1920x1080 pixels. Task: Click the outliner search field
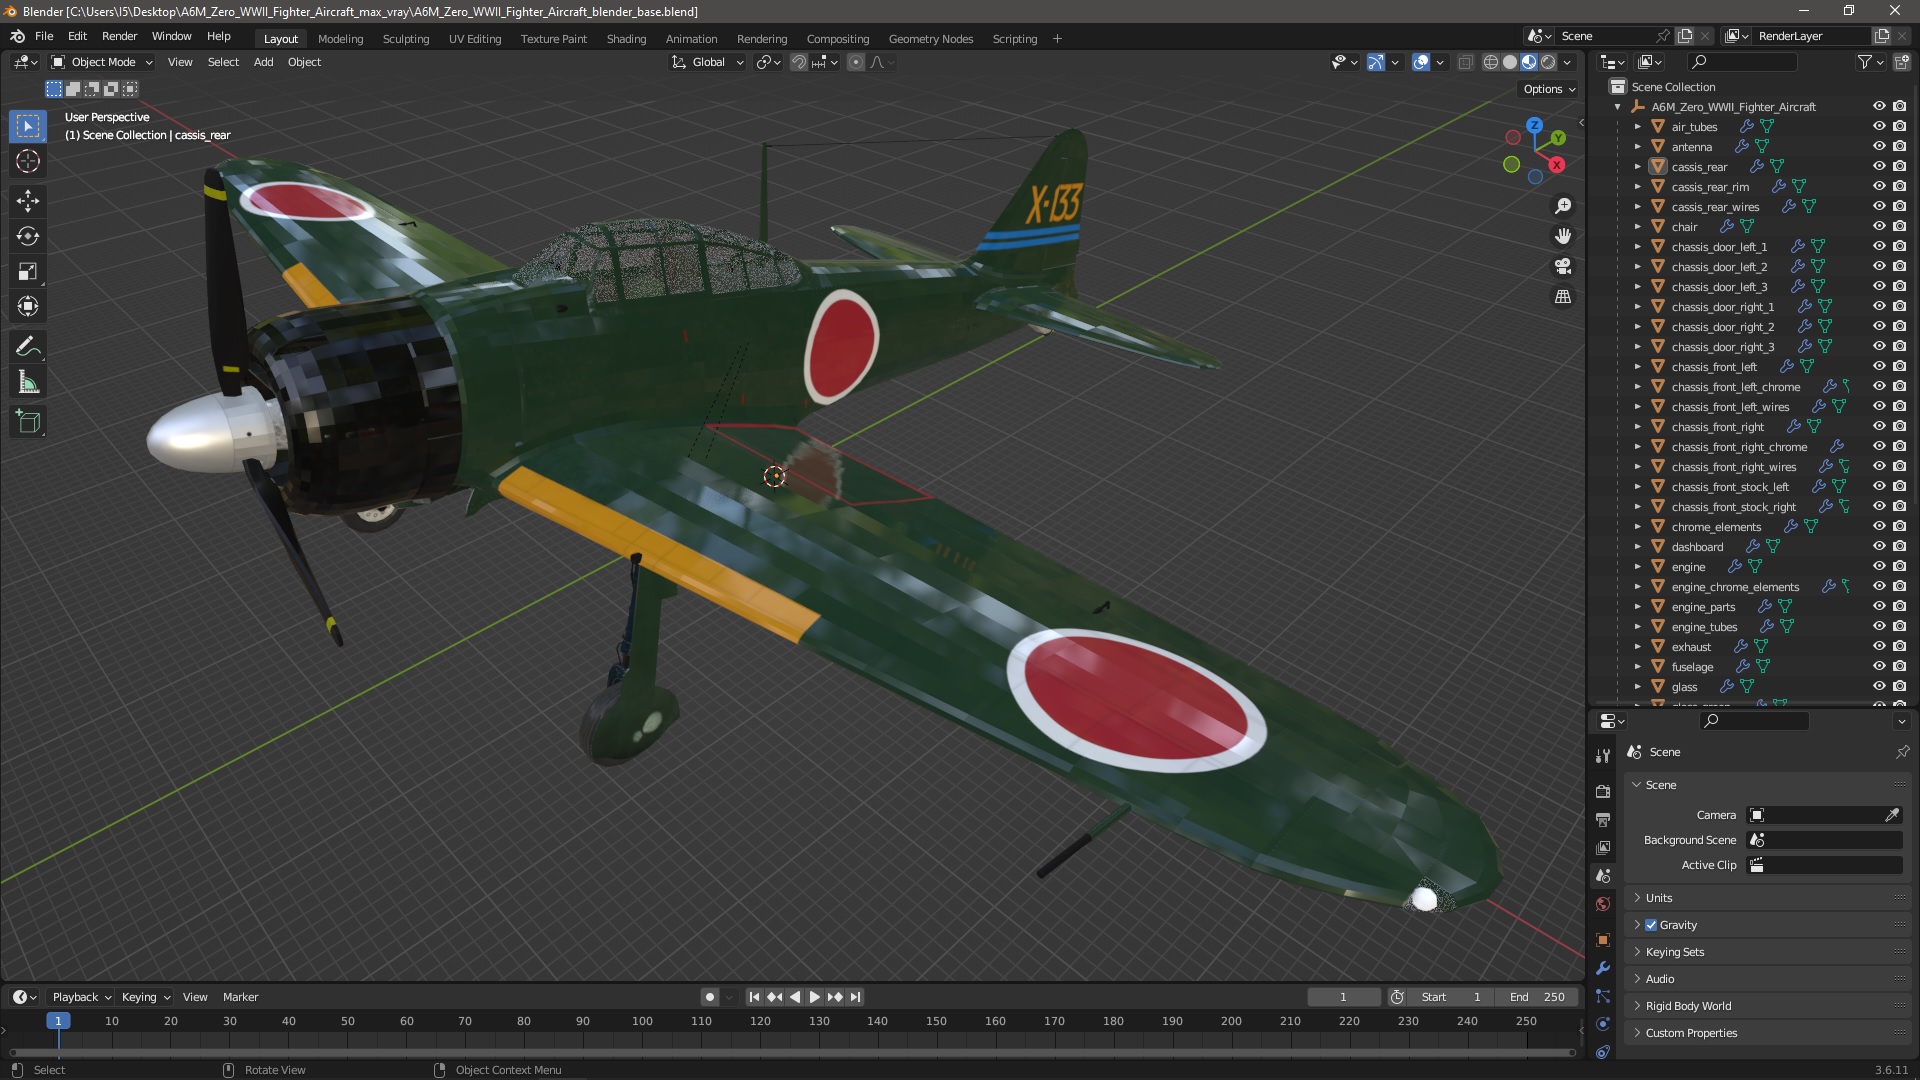[x=1741, y=62]
